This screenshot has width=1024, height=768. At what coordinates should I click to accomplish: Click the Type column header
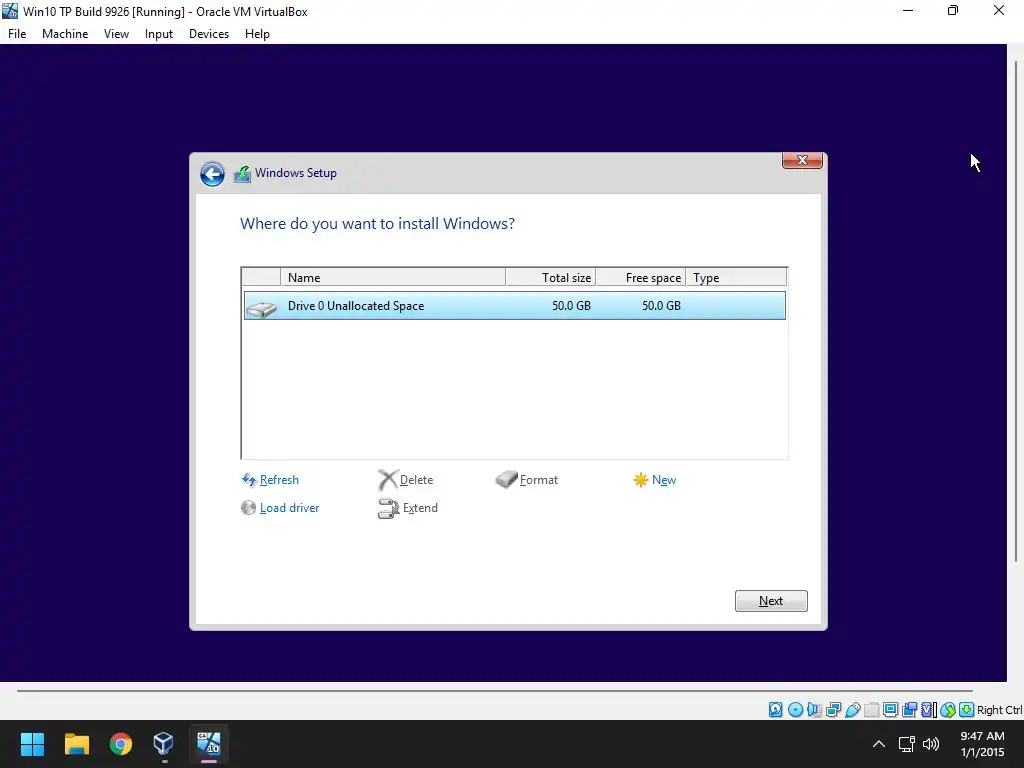tap(737, 278)
